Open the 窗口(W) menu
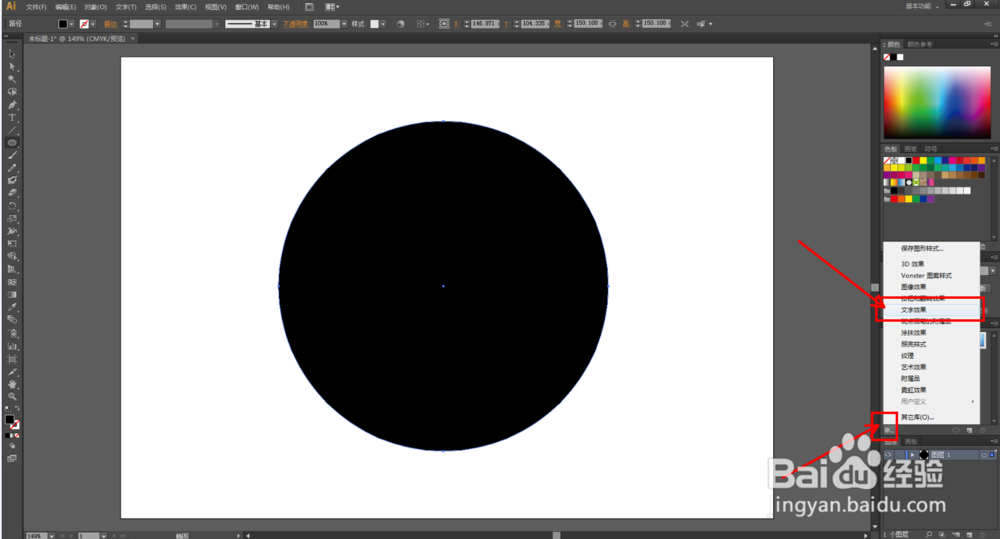1000x539 pixels. (247, 7)
